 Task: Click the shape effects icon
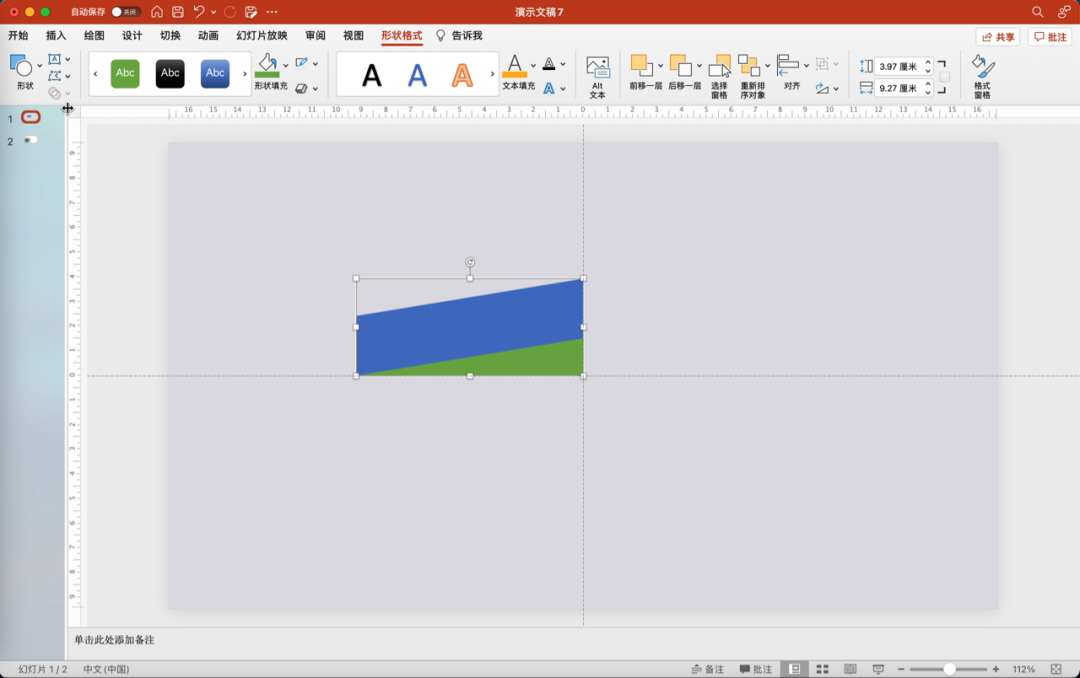tap(302, 88)
